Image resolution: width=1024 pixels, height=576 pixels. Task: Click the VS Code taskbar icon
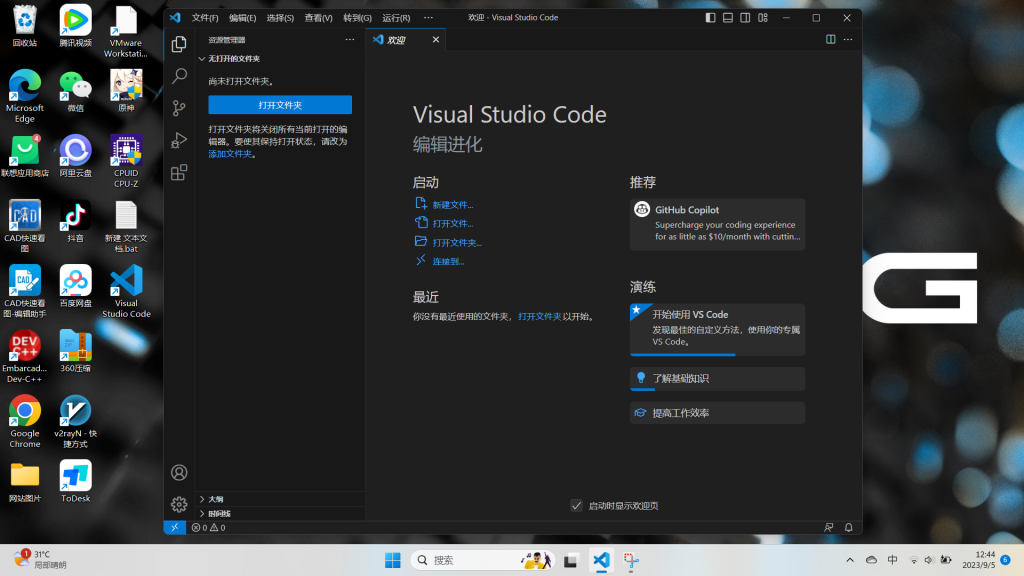[x=601, y=560]
